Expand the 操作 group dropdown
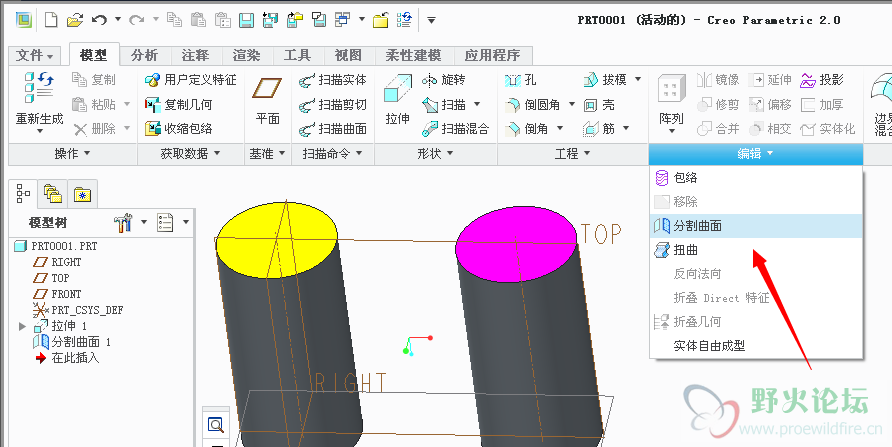The image size is (892, 447). point(72,154)
